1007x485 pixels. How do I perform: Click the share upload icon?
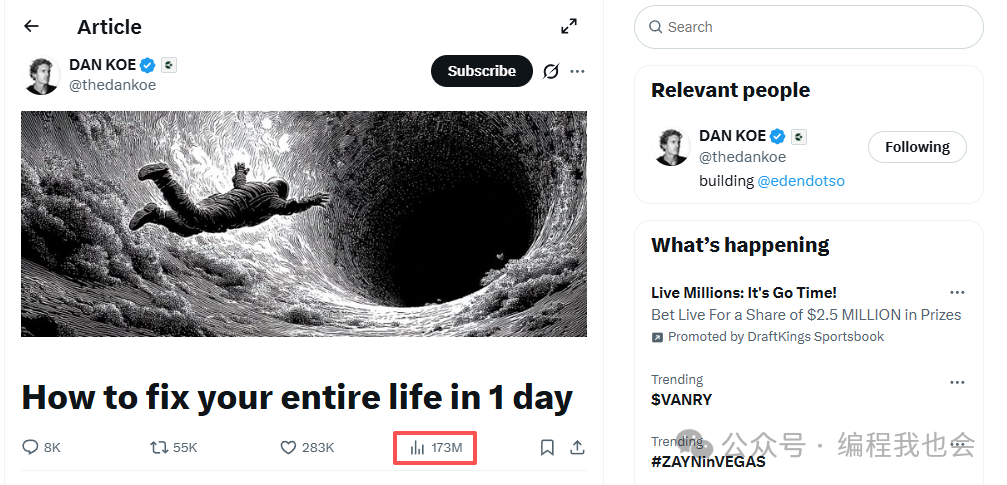(x=577, y=447)
